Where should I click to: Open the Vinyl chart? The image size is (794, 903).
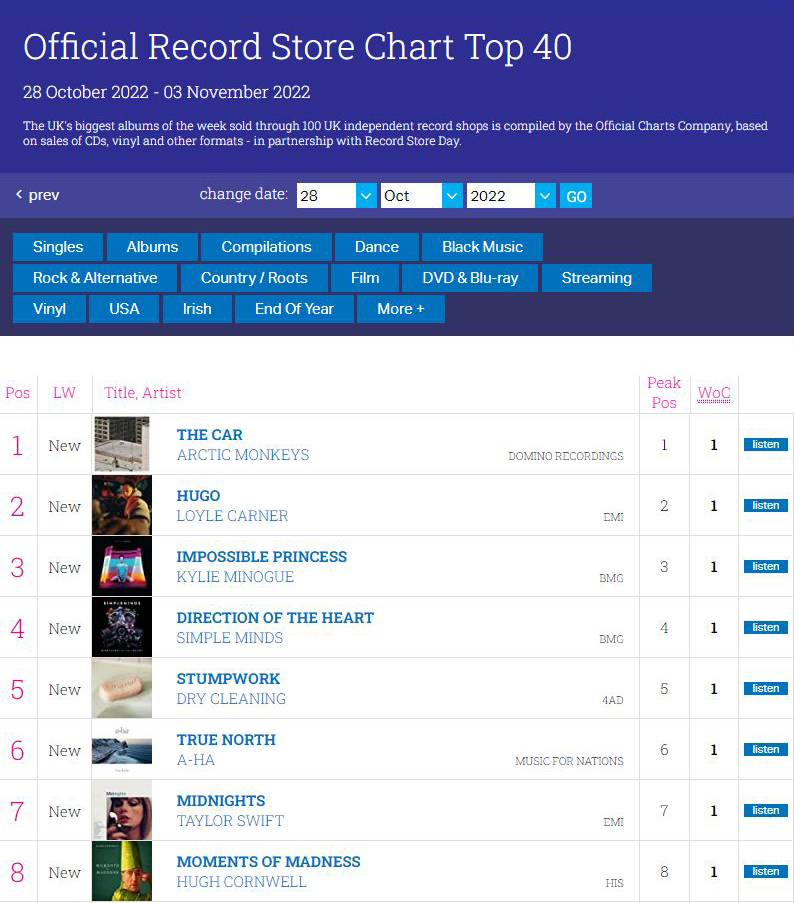[50, 309]
